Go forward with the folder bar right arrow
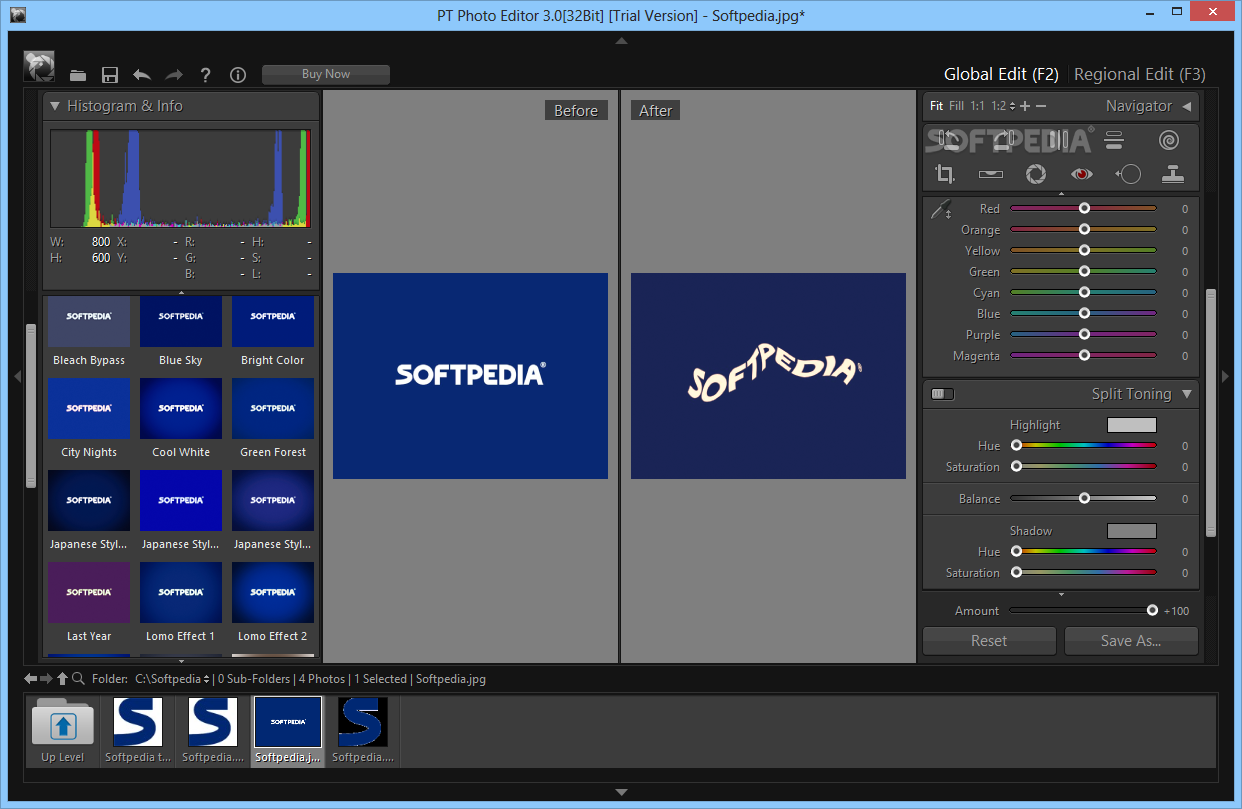The width and height of the screenshot is (1242, 809). click(46, 679)
